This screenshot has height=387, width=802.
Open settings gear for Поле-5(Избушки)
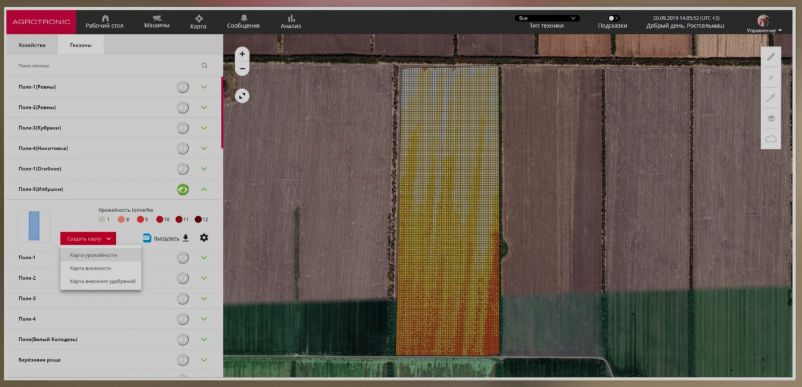[204, 238]
